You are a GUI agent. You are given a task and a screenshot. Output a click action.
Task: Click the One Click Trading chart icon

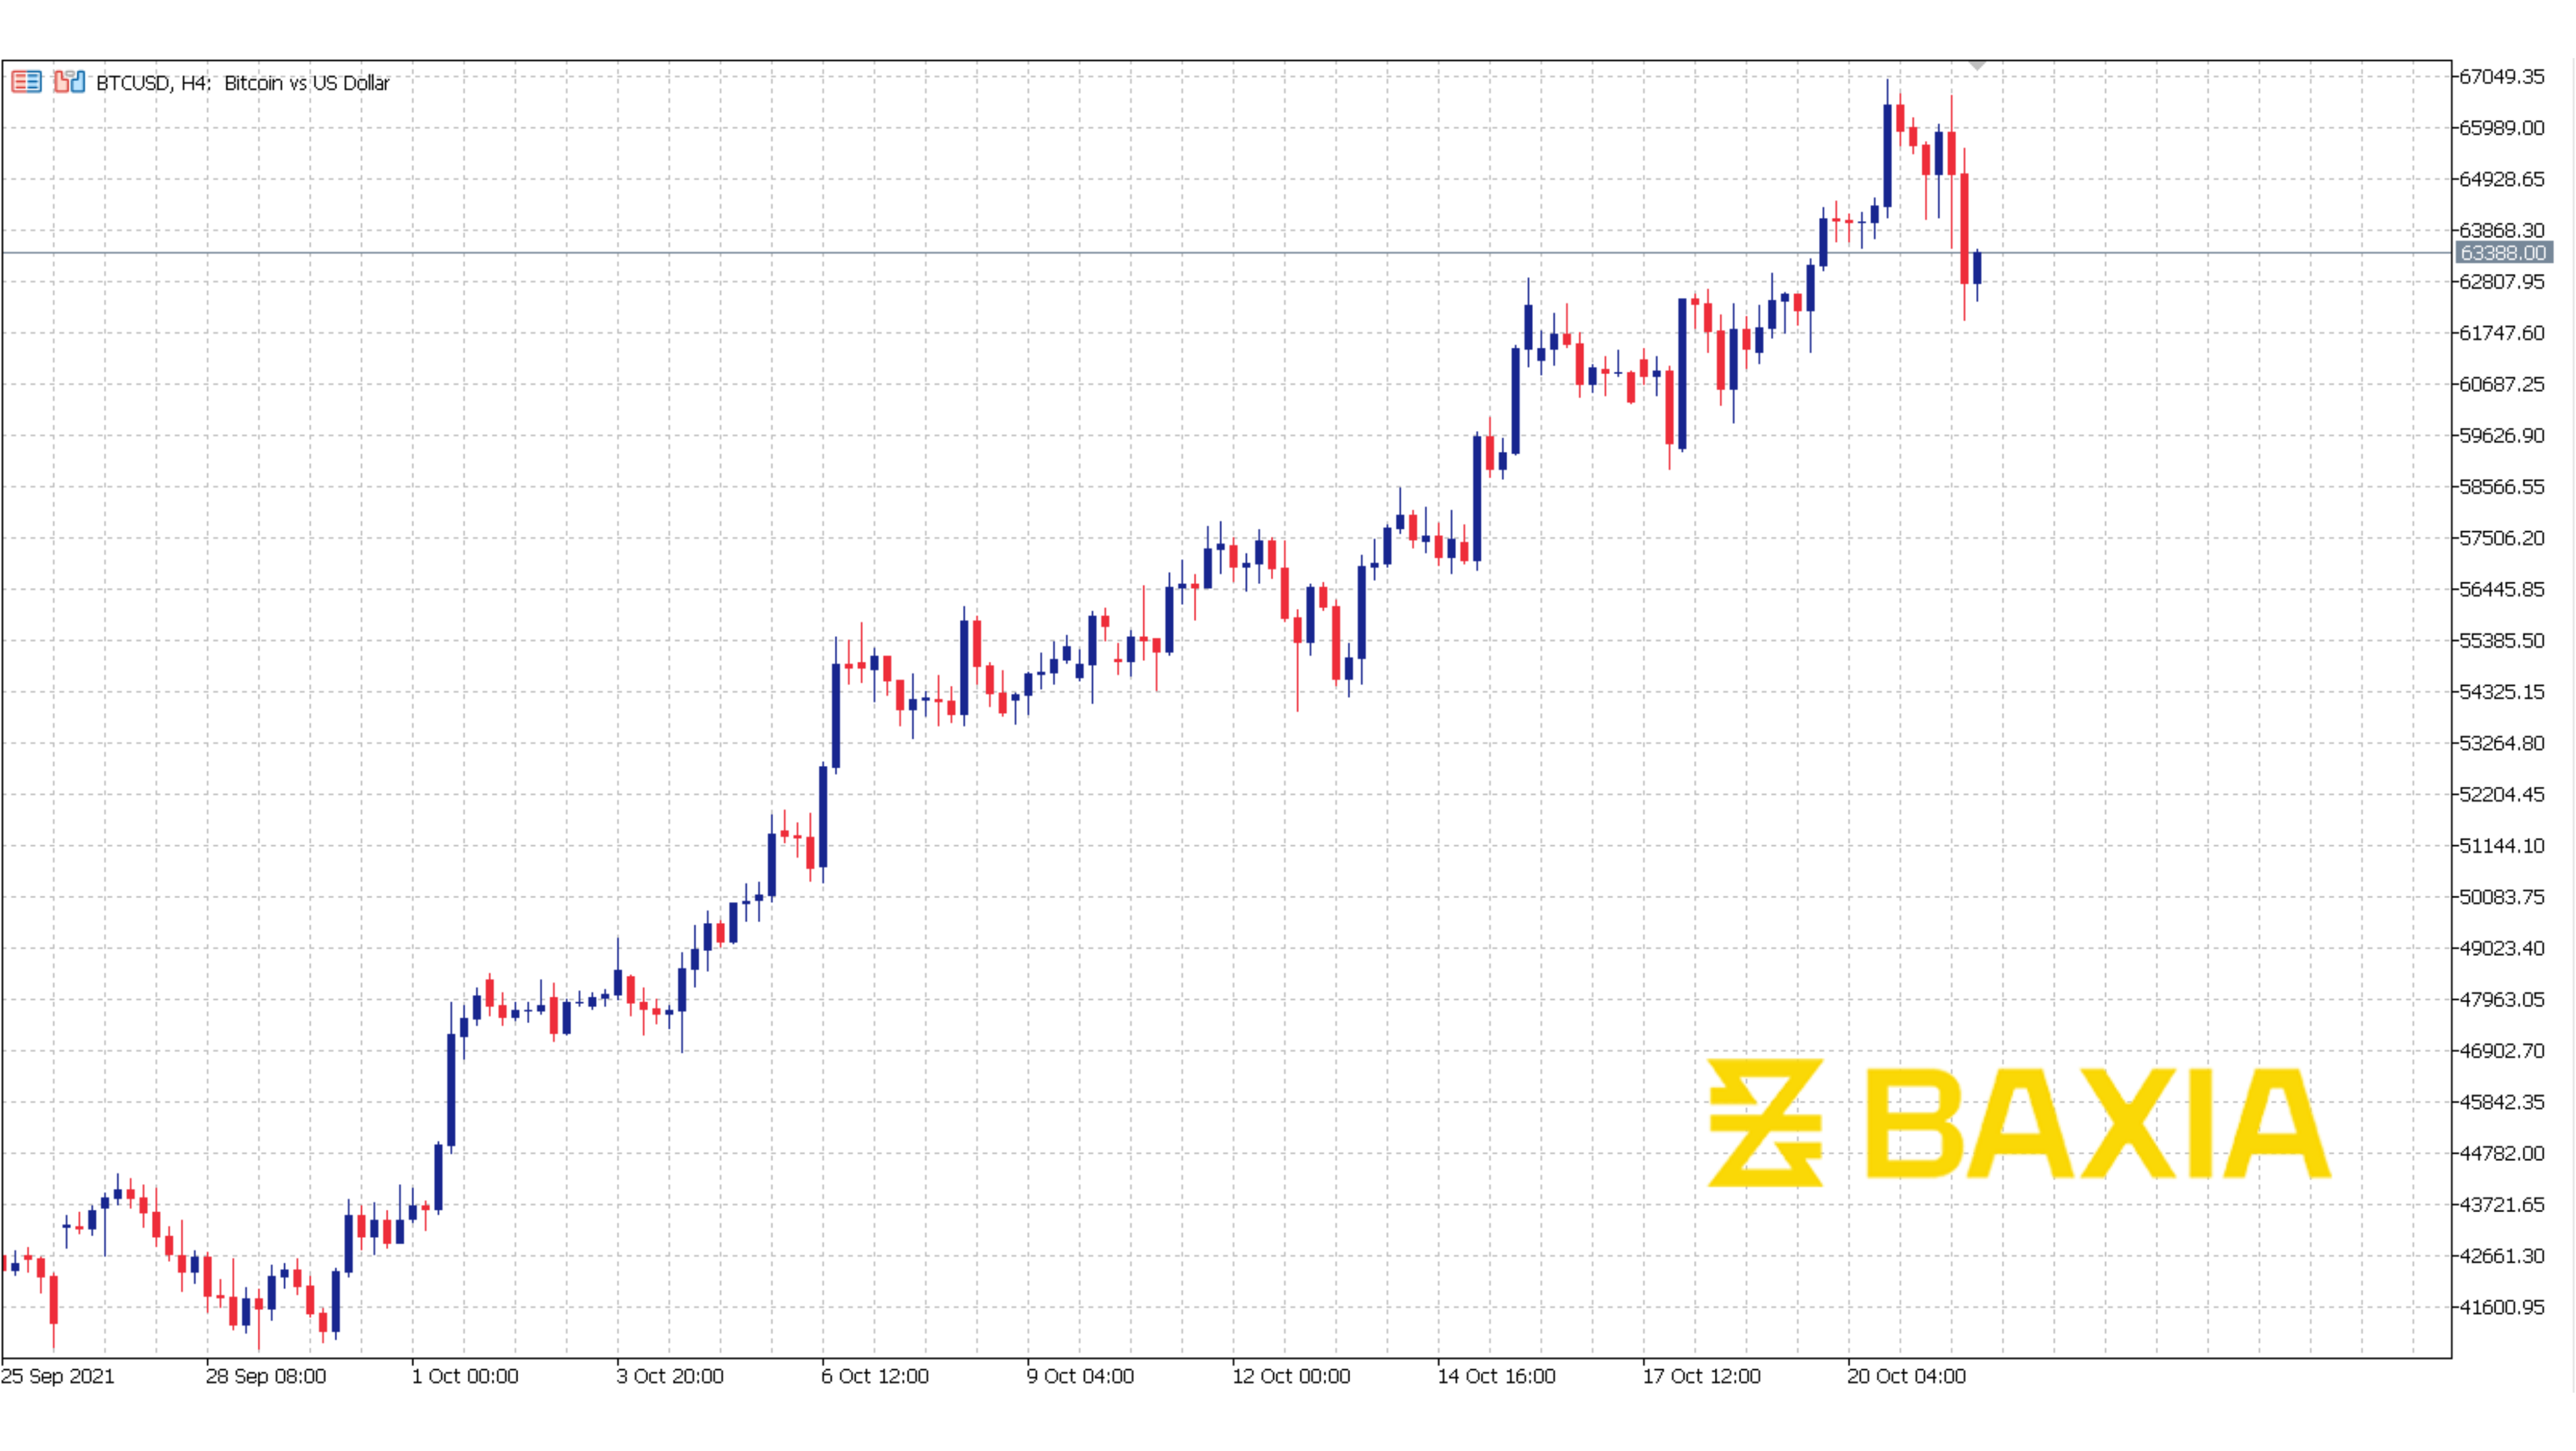click(69, 82)
